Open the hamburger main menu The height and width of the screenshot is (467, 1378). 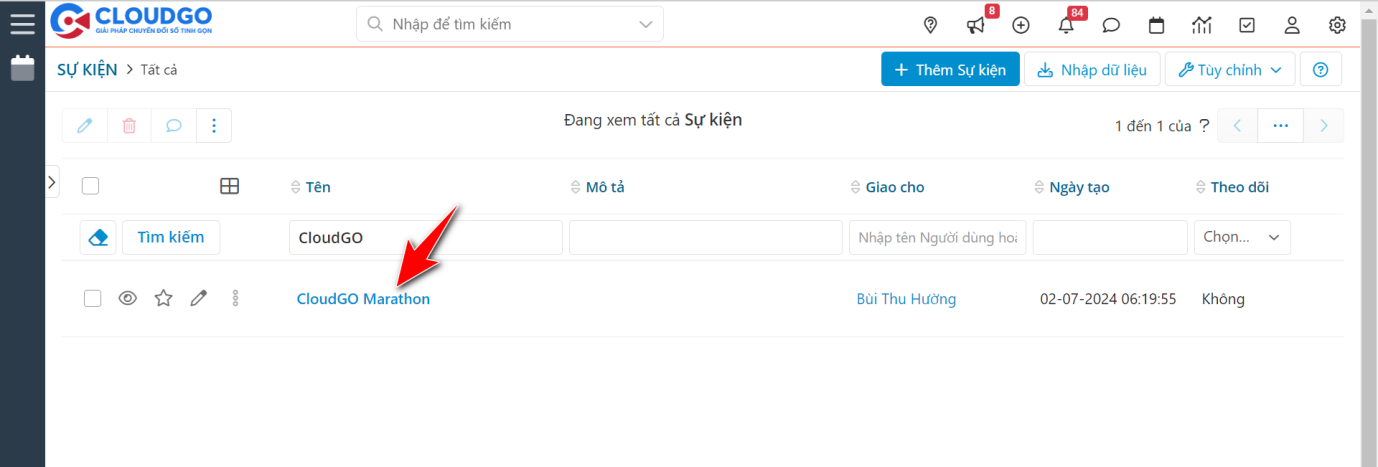click(22, 24)
